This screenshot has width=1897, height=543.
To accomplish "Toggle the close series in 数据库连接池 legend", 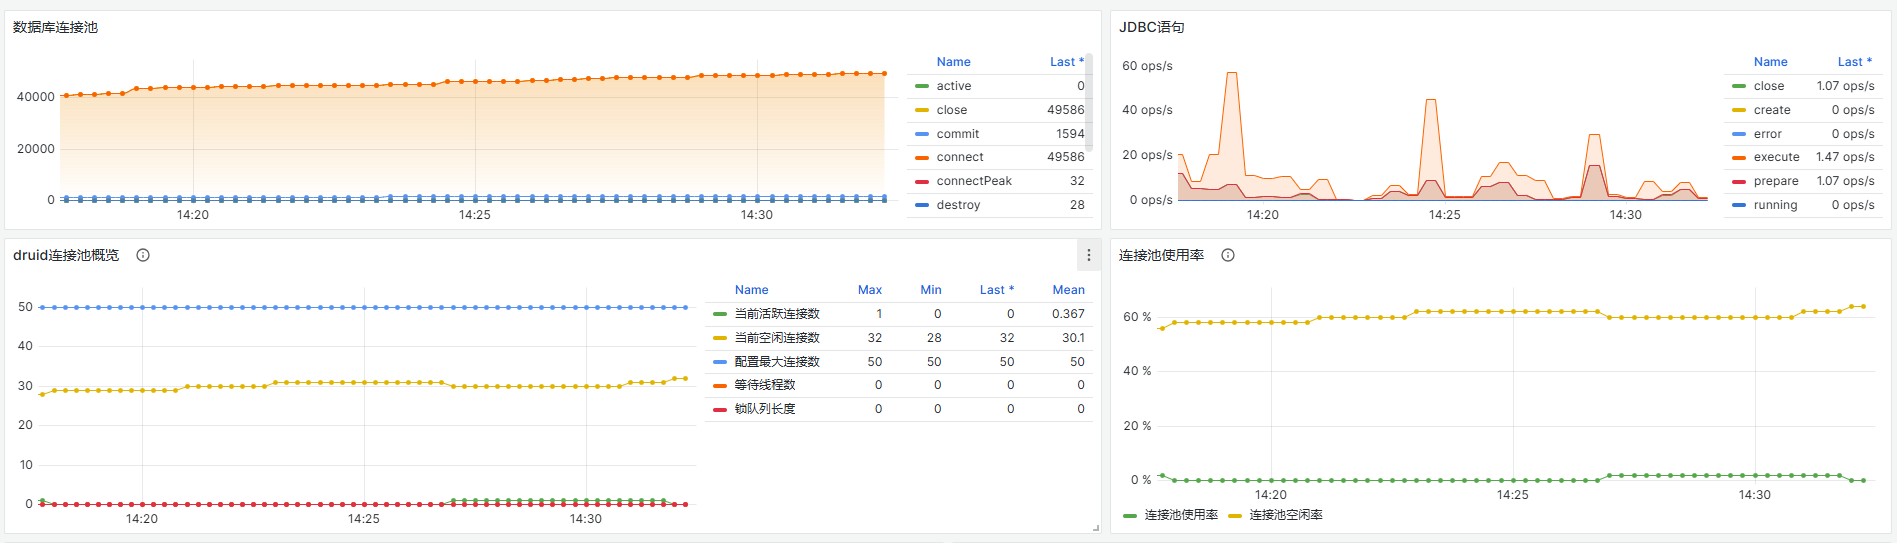I will (951, 110).
